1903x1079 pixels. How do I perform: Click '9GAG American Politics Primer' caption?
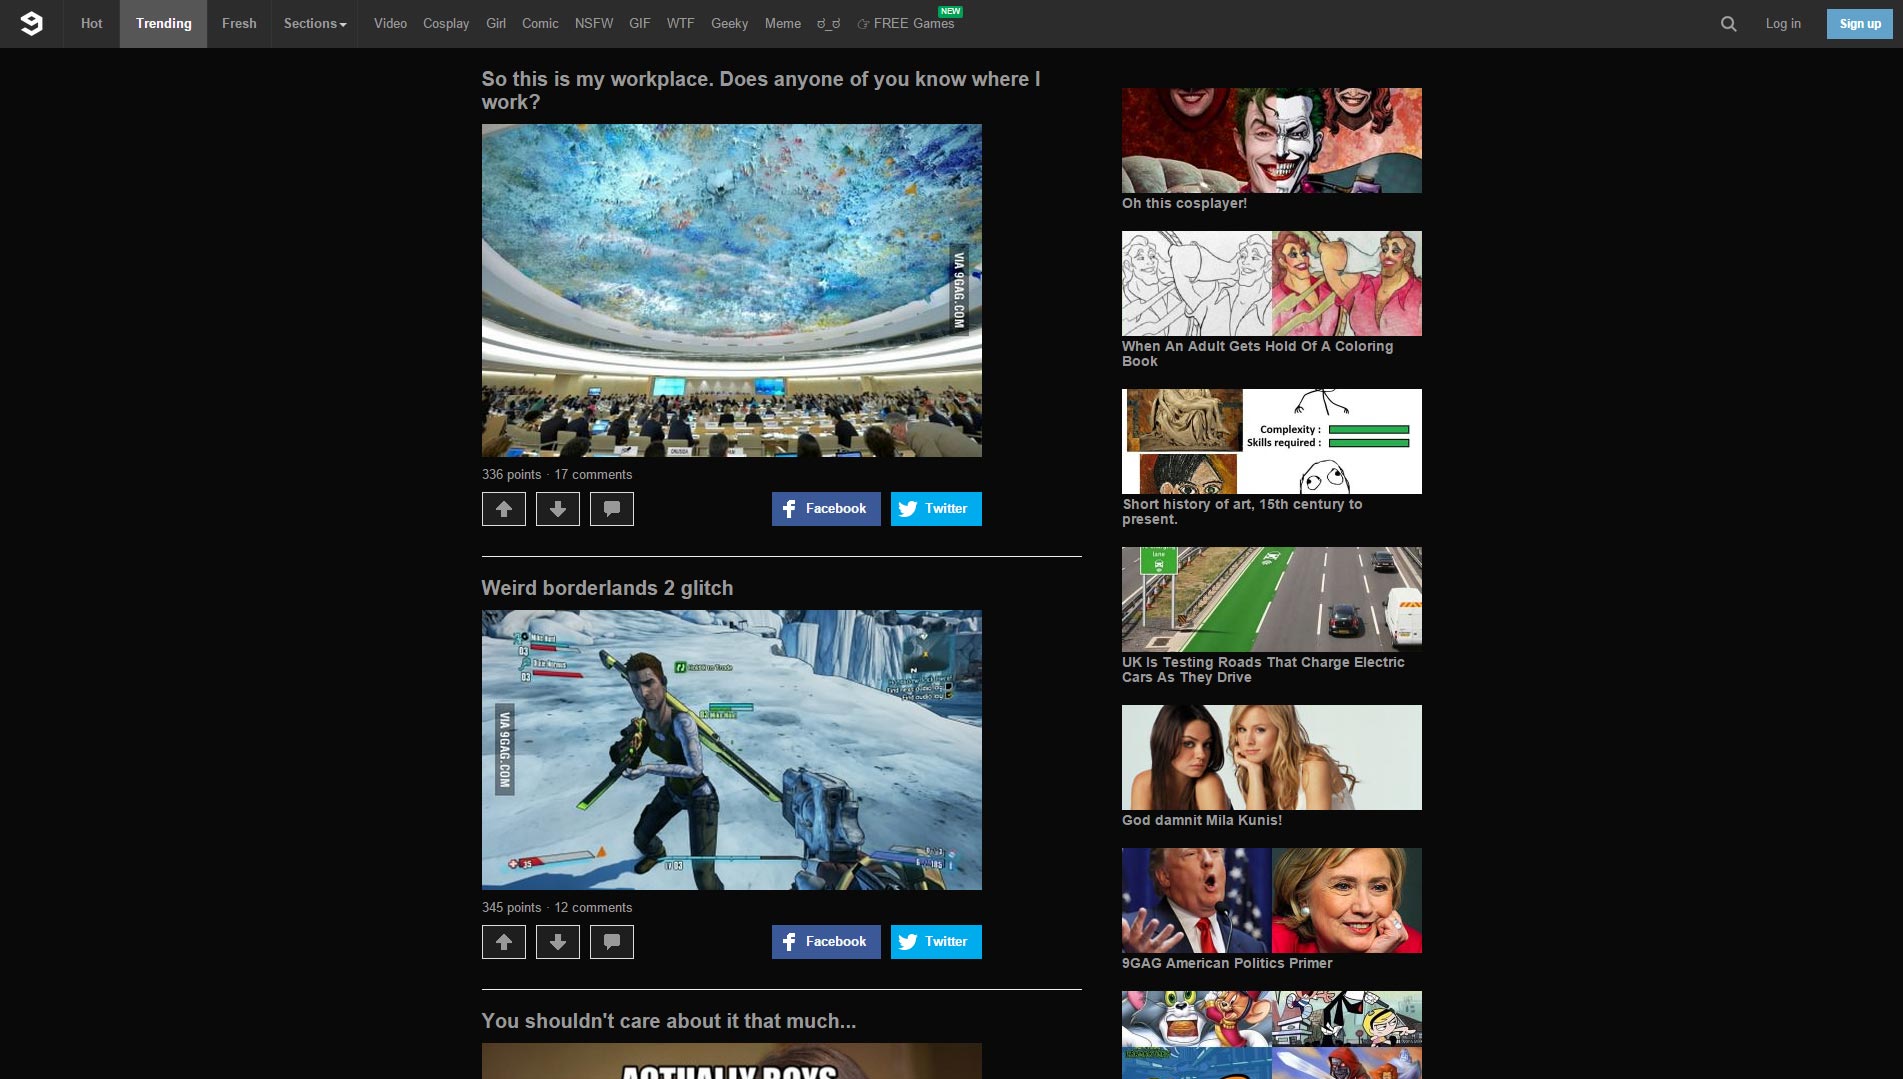[x=1227, y=963]
